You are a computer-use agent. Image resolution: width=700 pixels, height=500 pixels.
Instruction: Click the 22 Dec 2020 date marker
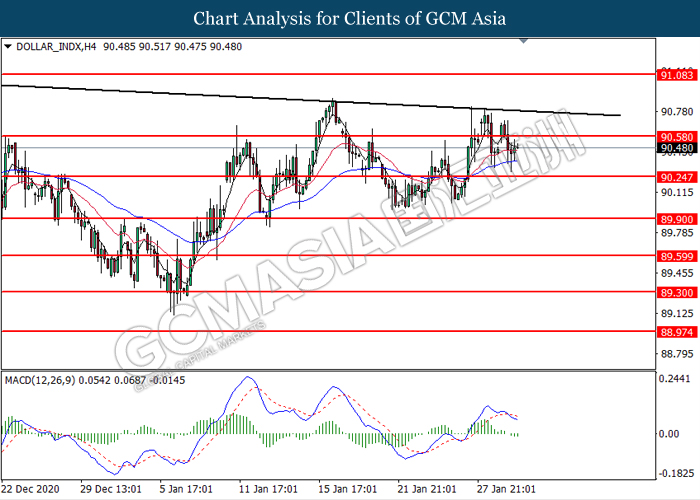pyautogui.click(x=31, y=489)
